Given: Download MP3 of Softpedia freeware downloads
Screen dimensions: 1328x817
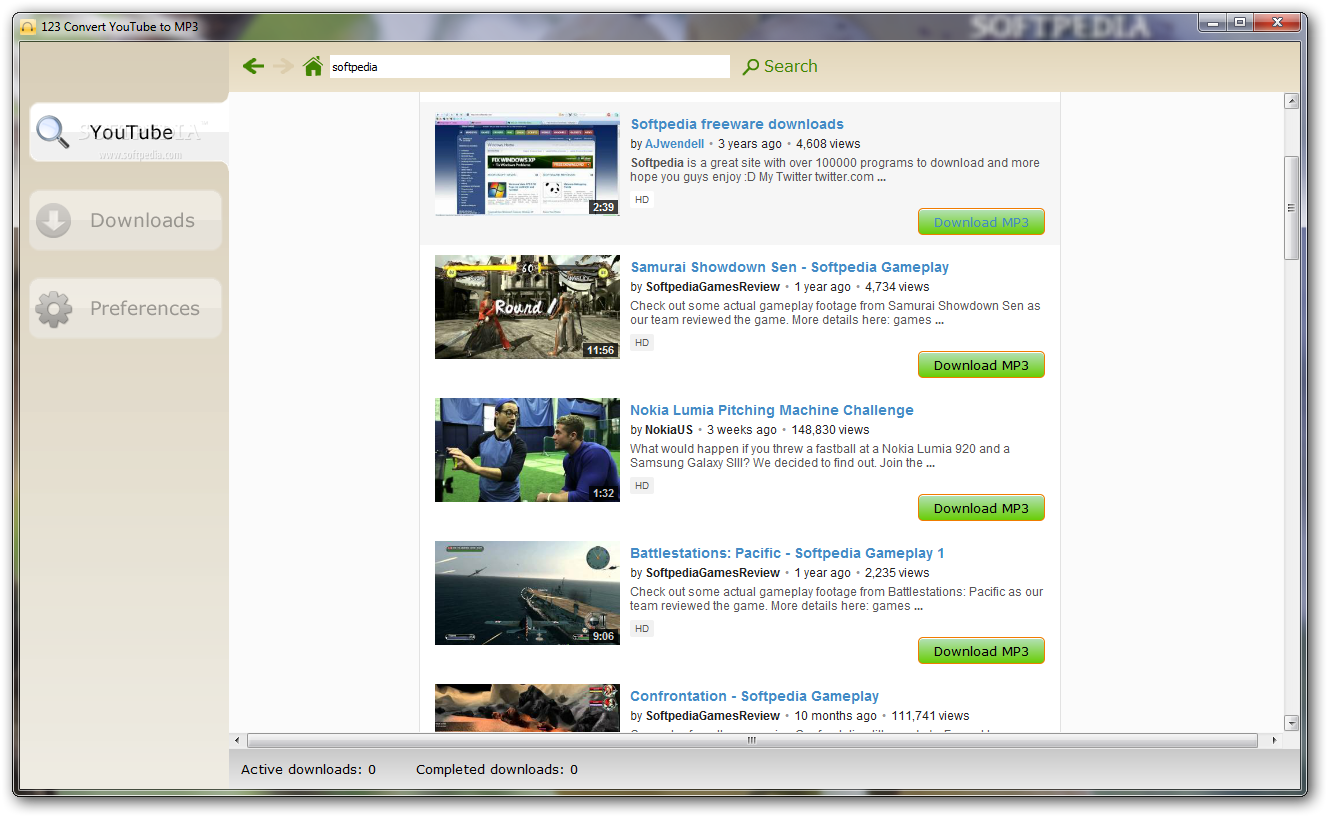Looking at the screenshot, I should (x=981, y=222).
